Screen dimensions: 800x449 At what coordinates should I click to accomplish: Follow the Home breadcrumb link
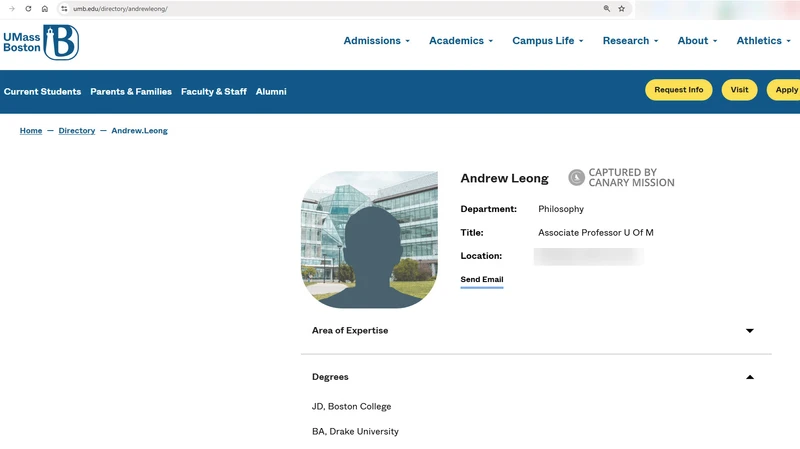[x=31, y=131]
